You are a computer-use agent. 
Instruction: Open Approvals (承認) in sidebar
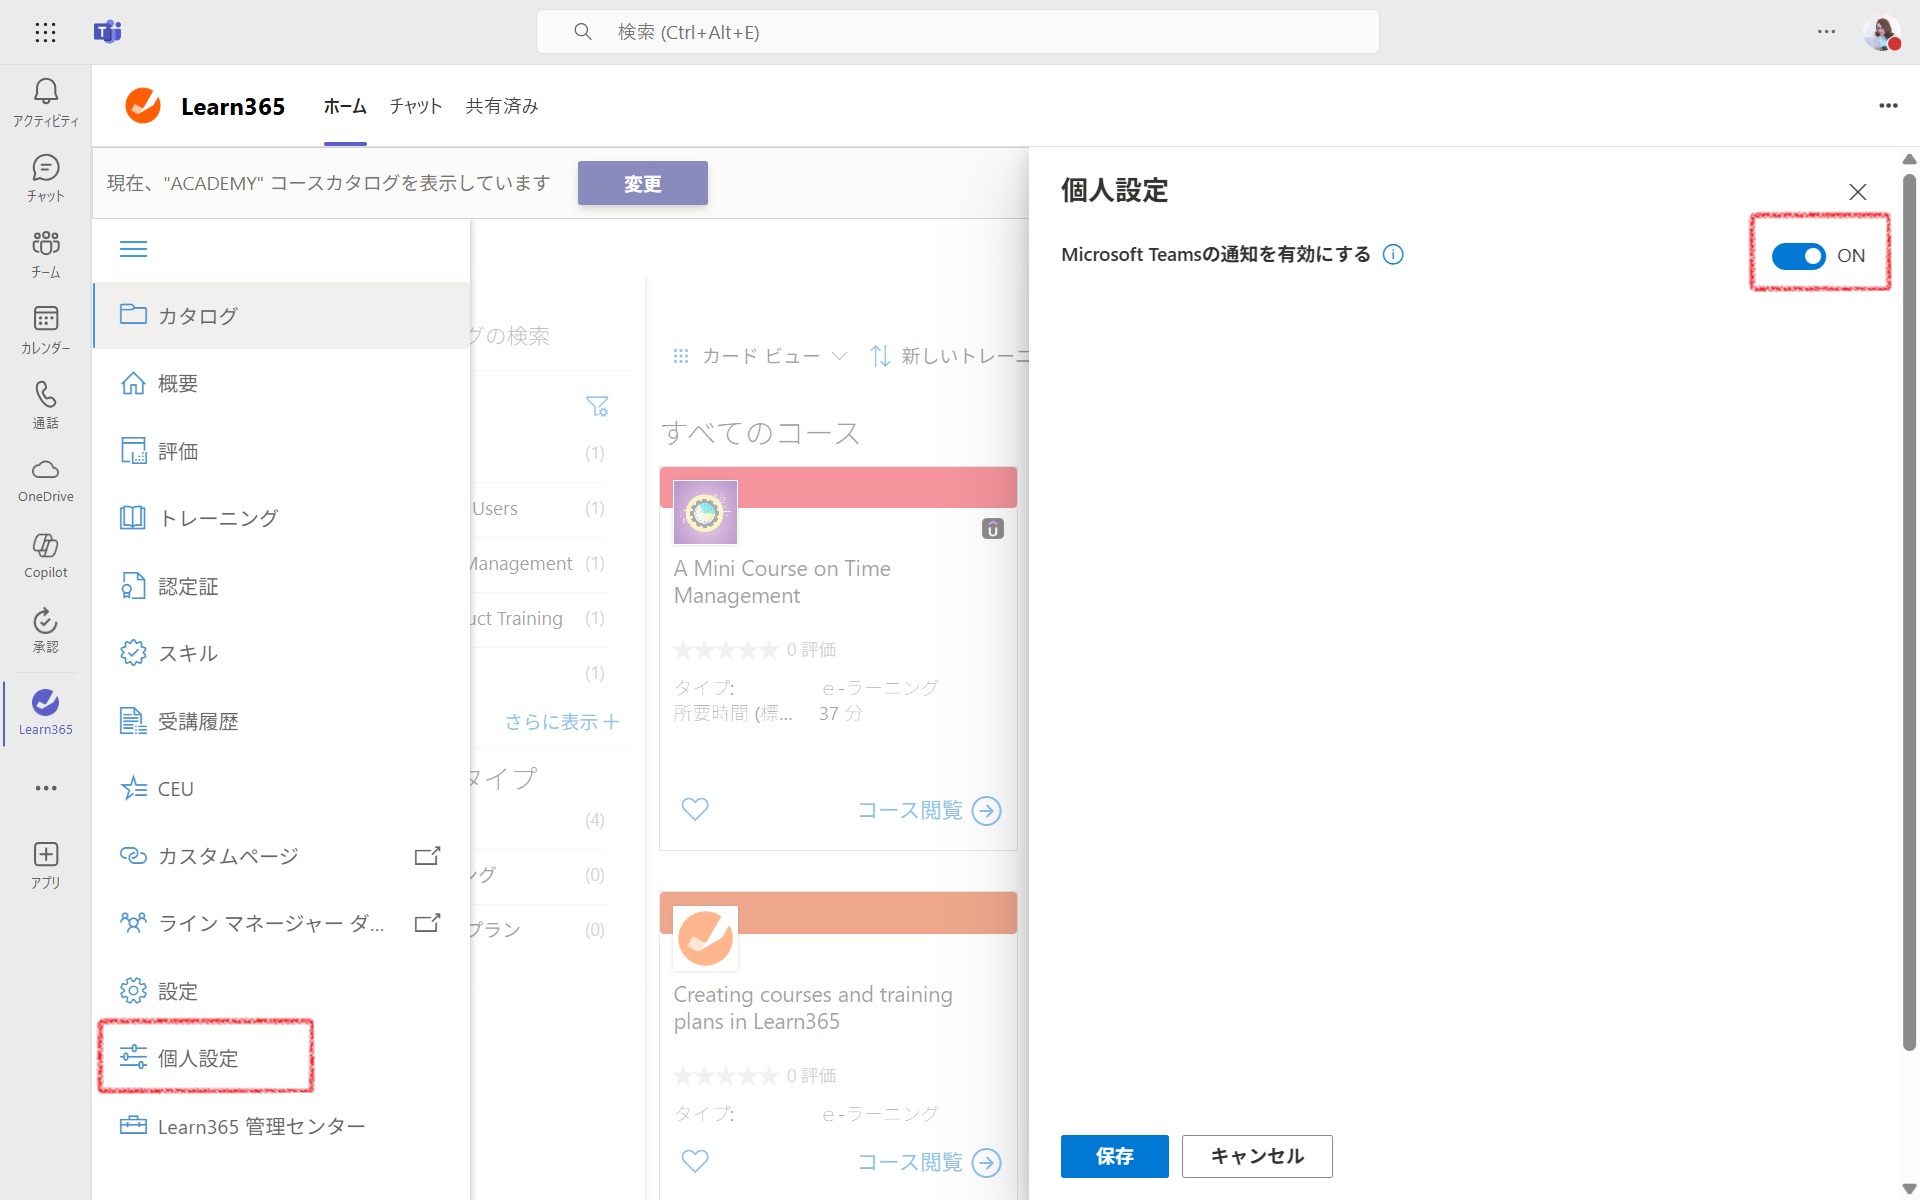tap(45, 631)
